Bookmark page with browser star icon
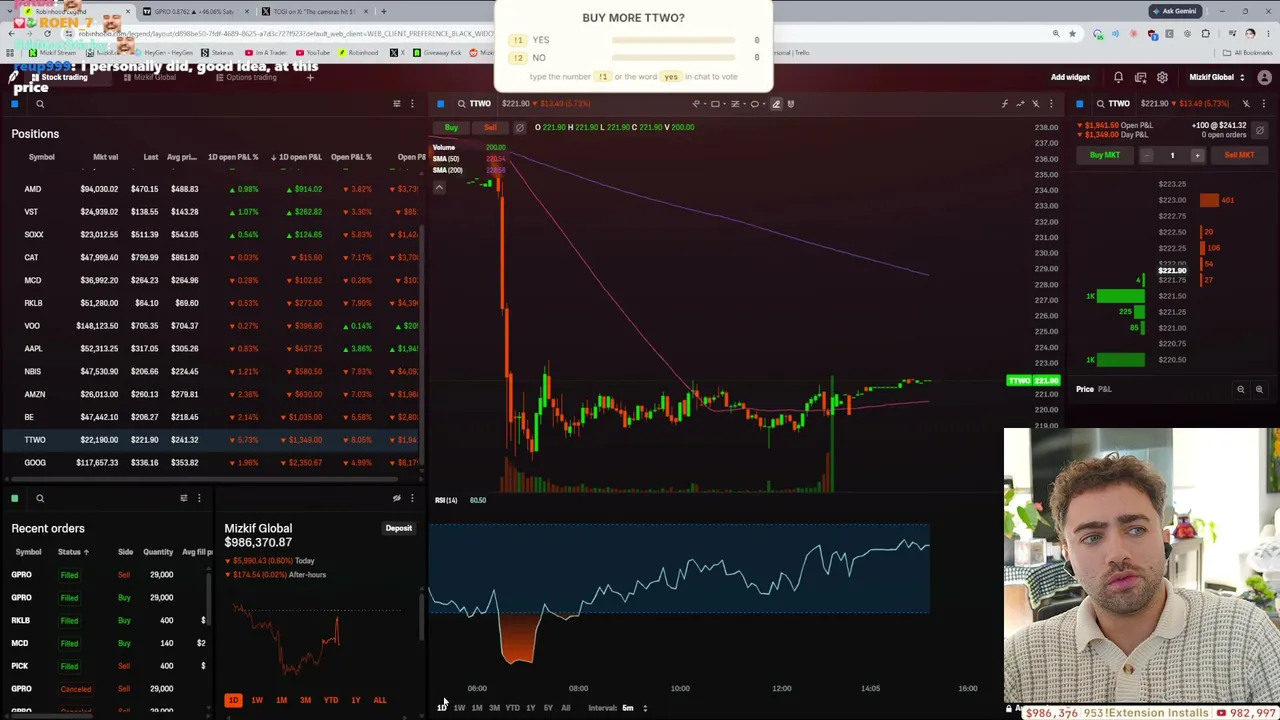The image size is (1280, 720). coord(1072,34)
